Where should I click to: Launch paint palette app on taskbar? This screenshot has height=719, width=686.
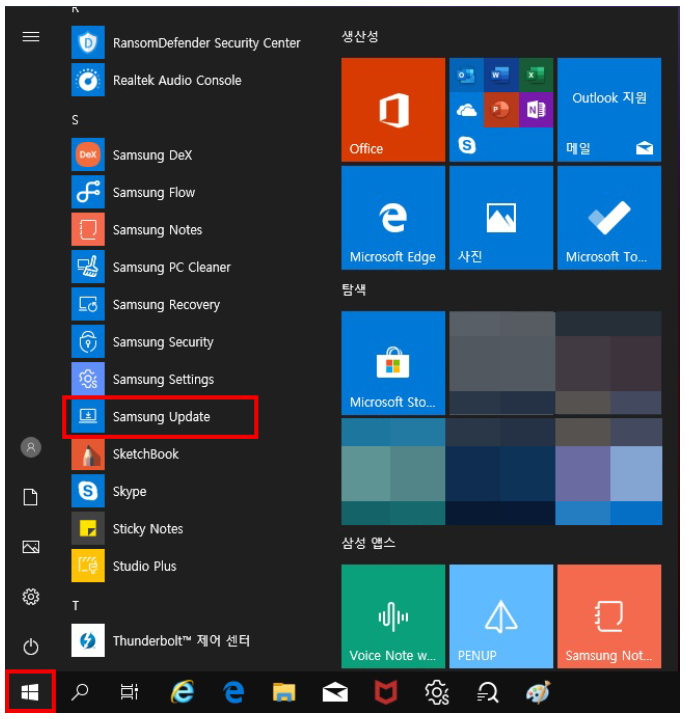pos(538,692)
